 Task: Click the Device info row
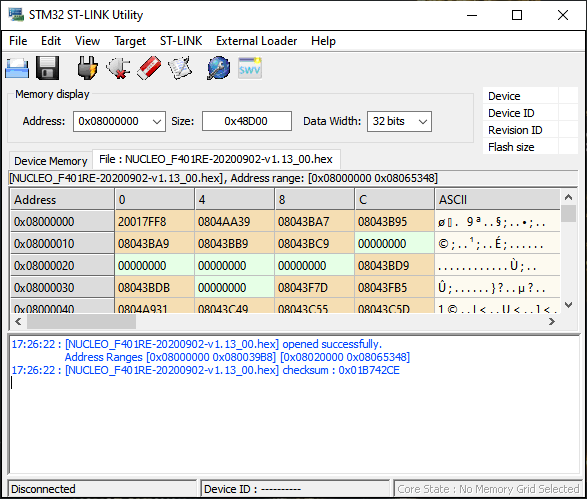click(530, 96)
